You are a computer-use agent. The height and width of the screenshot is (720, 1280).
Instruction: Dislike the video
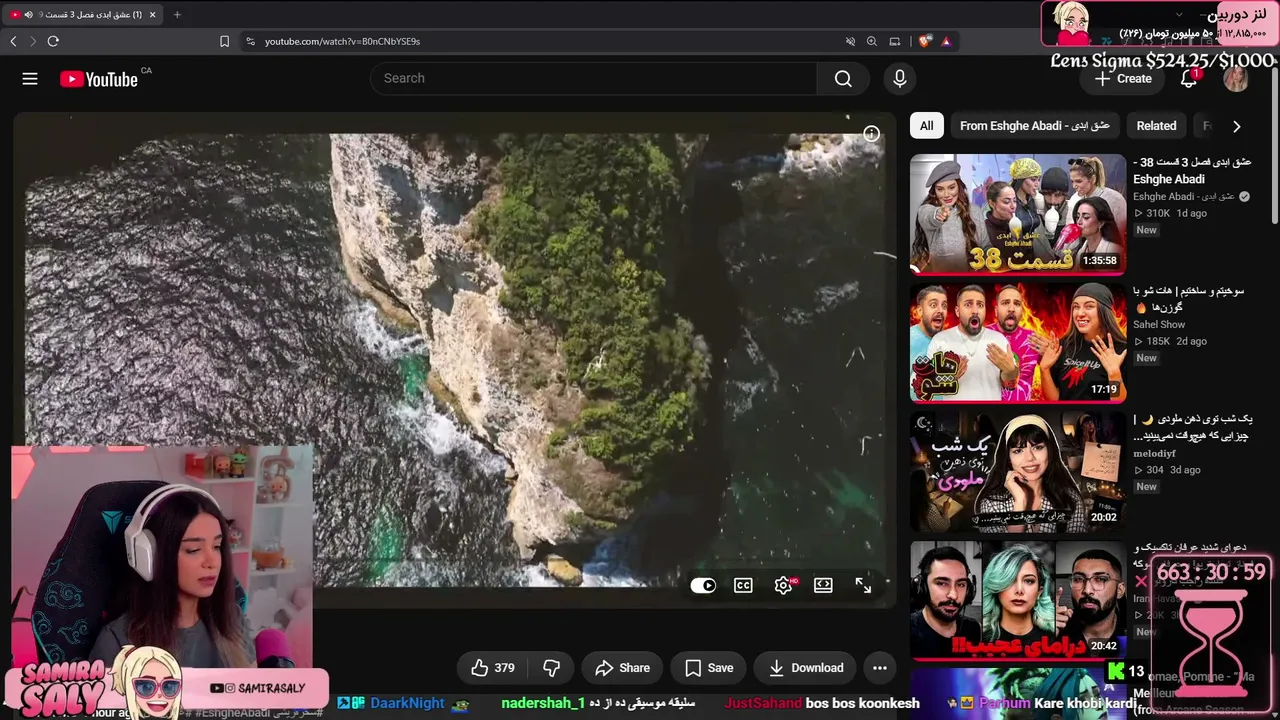pos(551,668)
